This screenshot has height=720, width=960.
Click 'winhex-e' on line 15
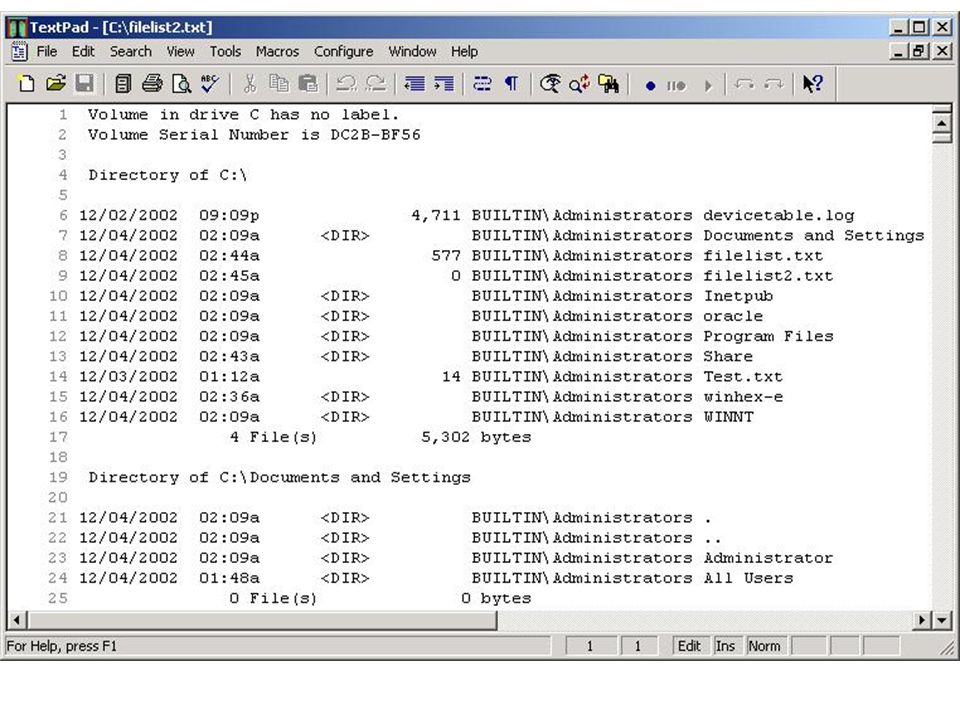[743, 397]
